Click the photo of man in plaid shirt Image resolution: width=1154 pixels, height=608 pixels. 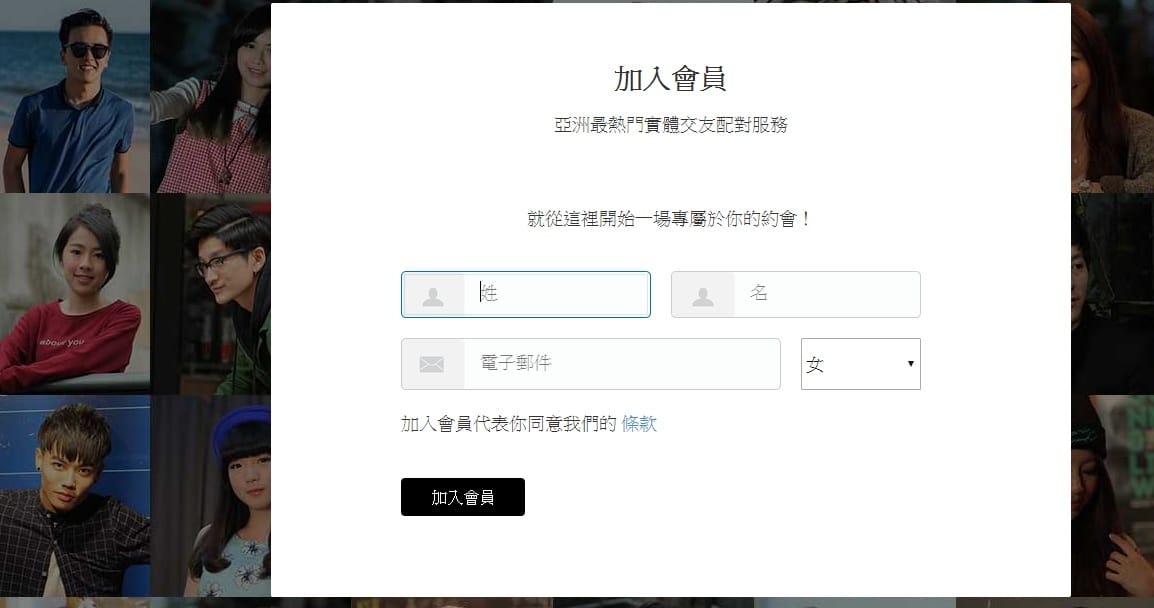(x=74, y=495)
